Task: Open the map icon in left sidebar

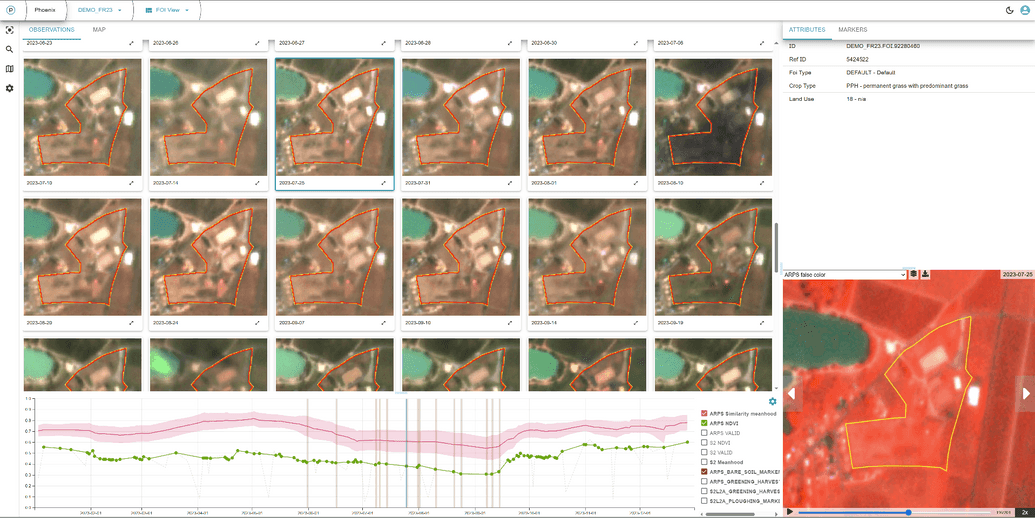Action: pyautogui.click(x=9, y=69)
